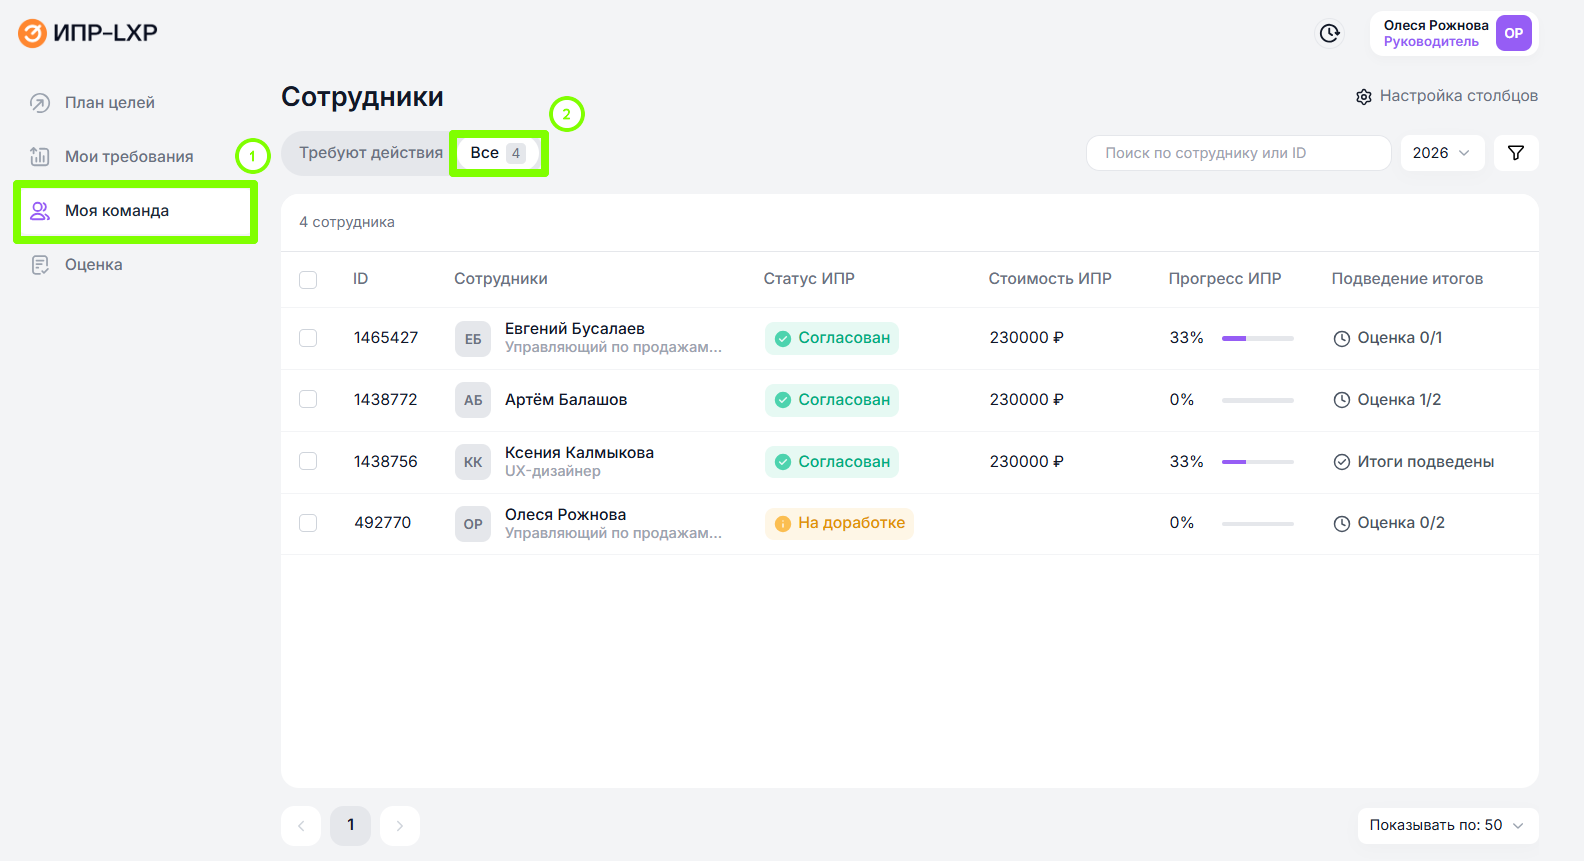Click the progress bar for Евгений Бусалаев
The width and height of the screenshot is (1584, 861).
tap(1257, 339)
